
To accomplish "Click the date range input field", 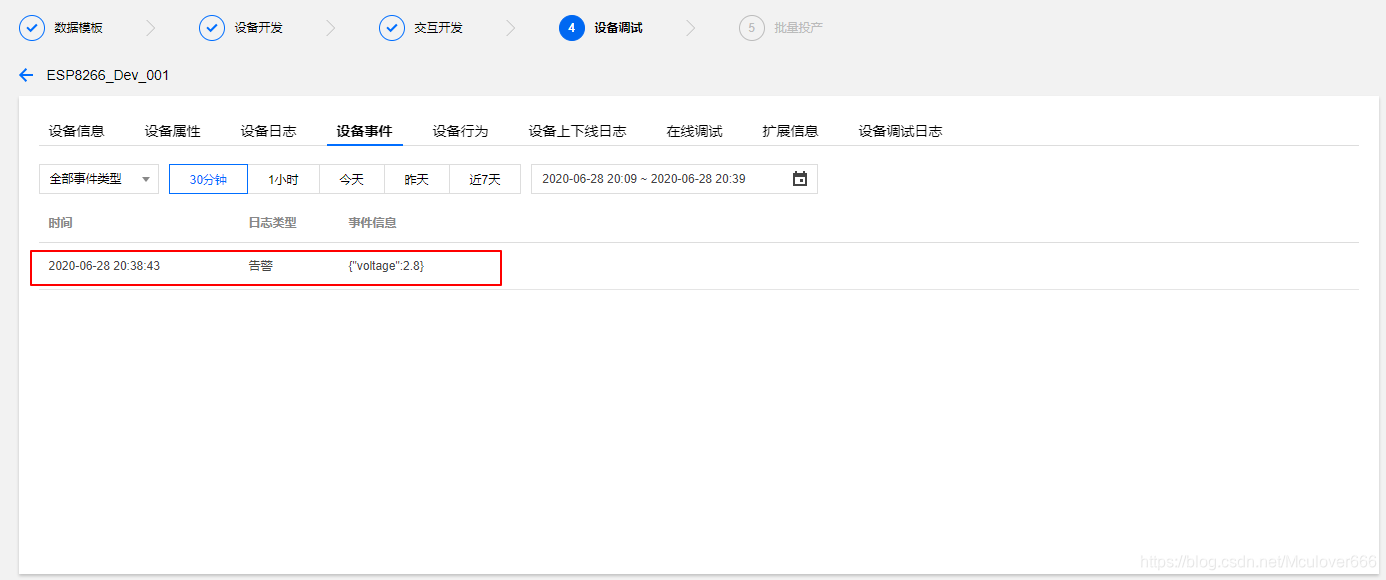I will coord(674,179).
